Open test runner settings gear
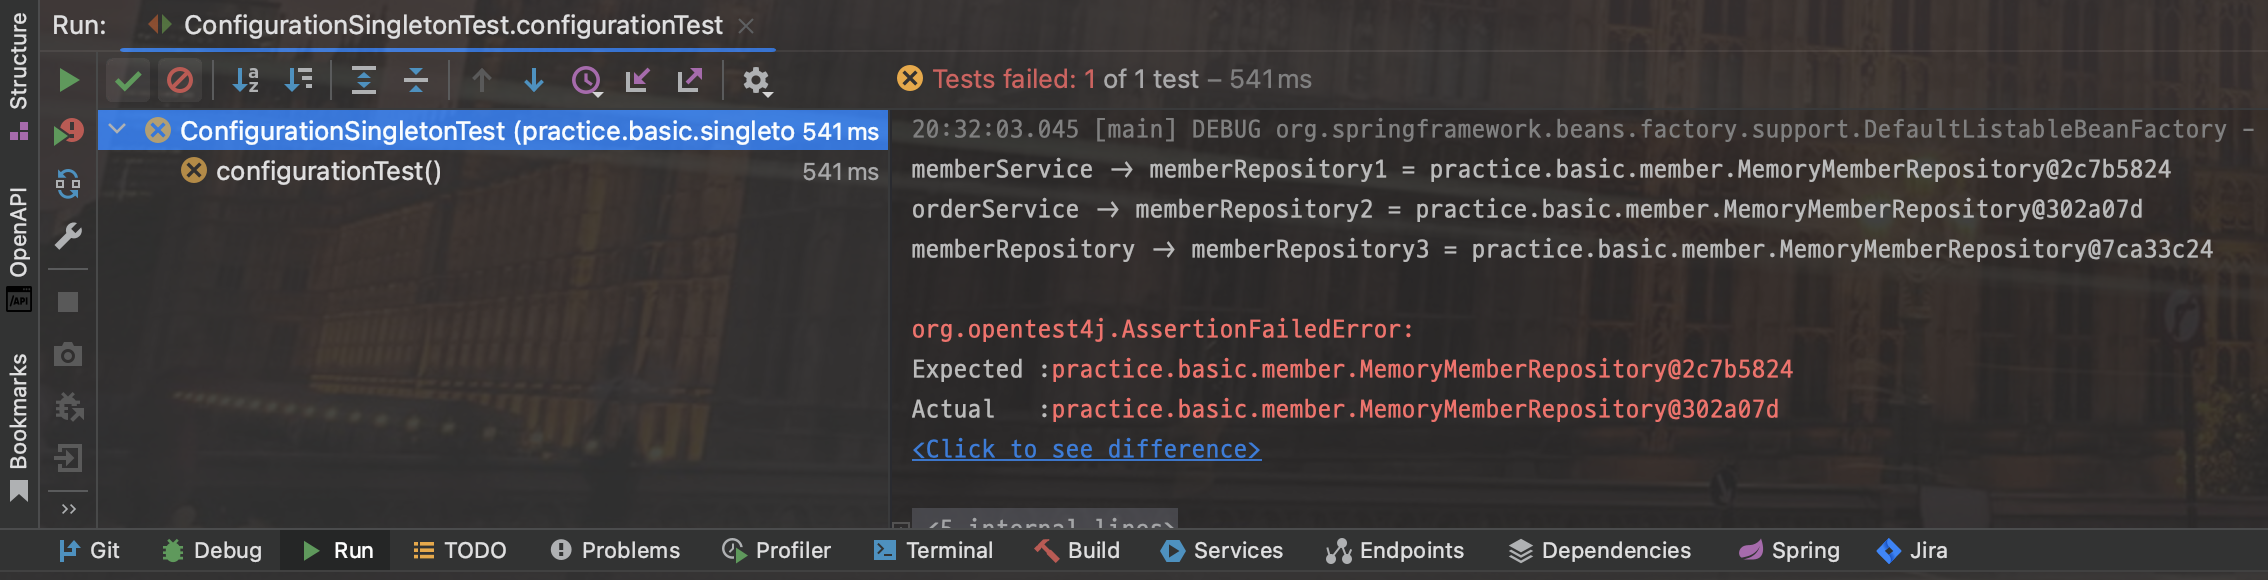This screenshot has height=580, width=2268. coord(757,80)
